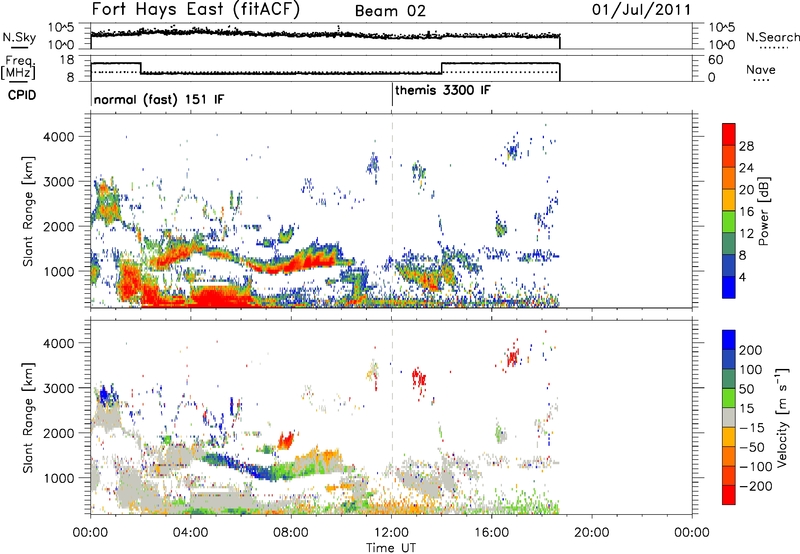Select the bright blue bottom segment of the Power colorbar
Image resolution: width=800 pixels, height=554 pixels.
tap(729, 288)
